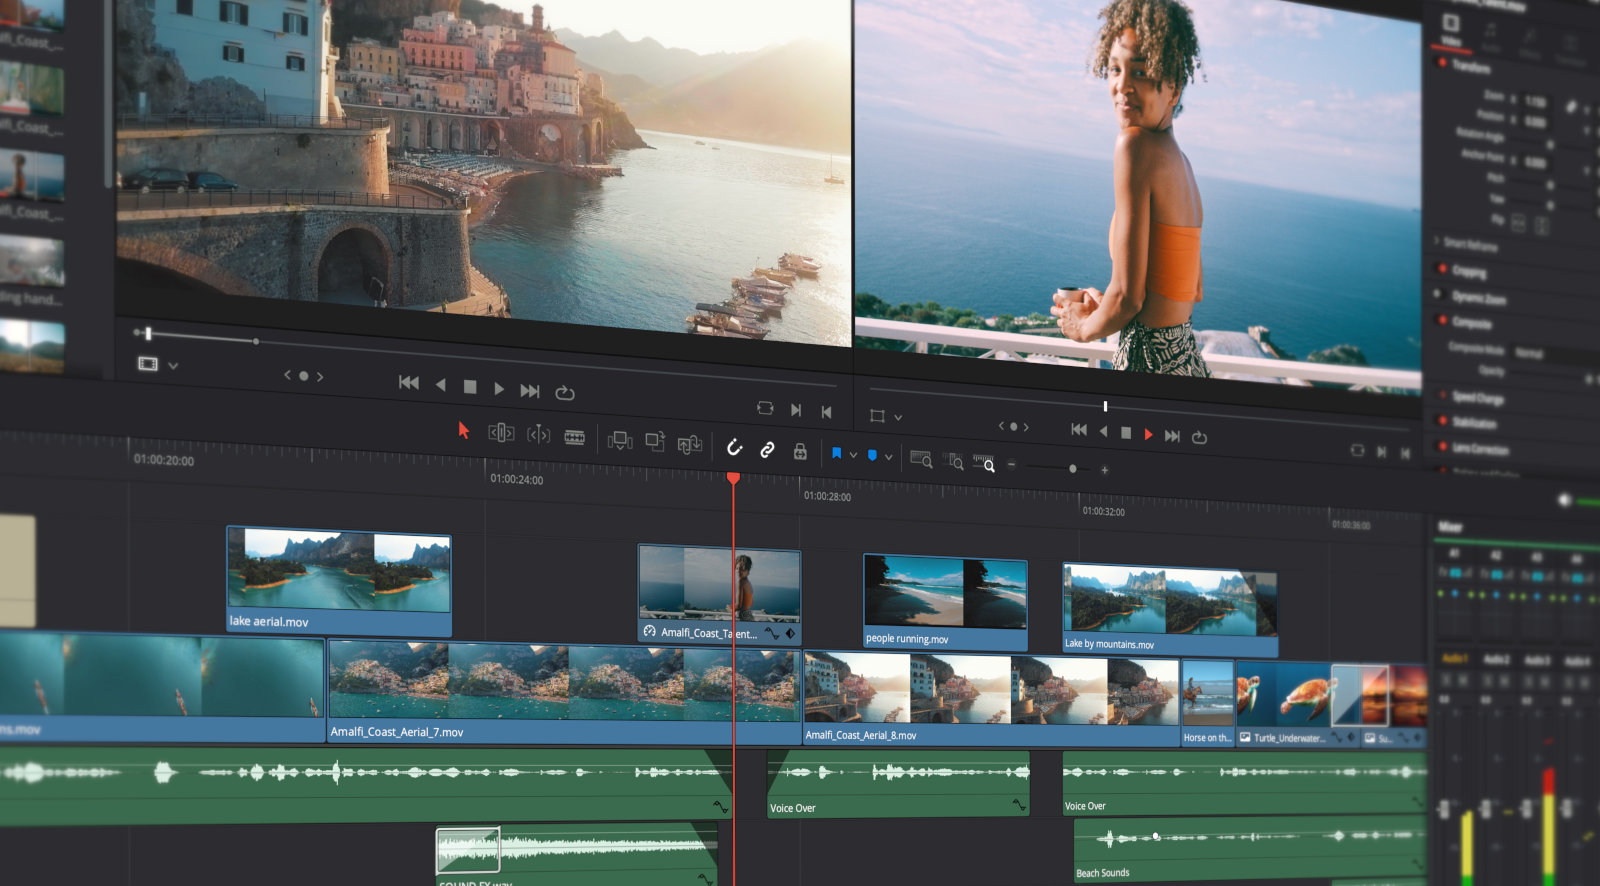Activate the Dynamic Trim Mode tool
Image resolution: width=1600 pixels, height=886 pixels.
tap(538, 435)
